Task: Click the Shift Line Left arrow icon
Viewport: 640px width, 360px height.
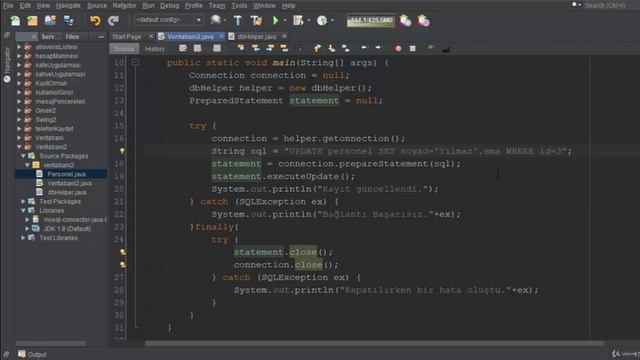Action: tap(364, 48)
